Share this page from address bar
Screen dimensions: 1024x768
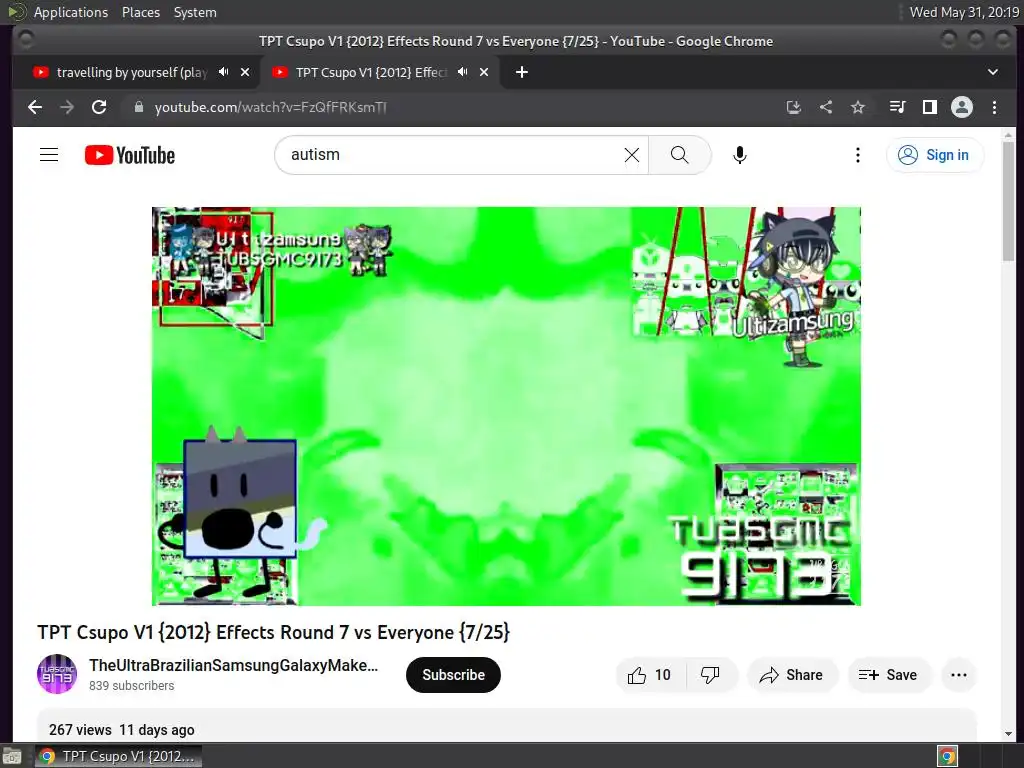[826, 107]
